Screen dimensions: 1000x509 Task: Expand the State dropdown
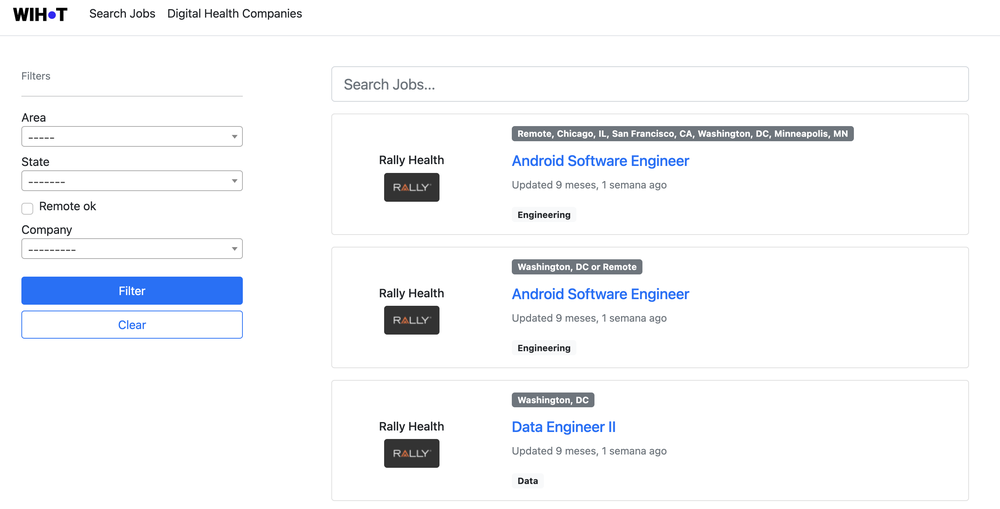click(132, 181)
